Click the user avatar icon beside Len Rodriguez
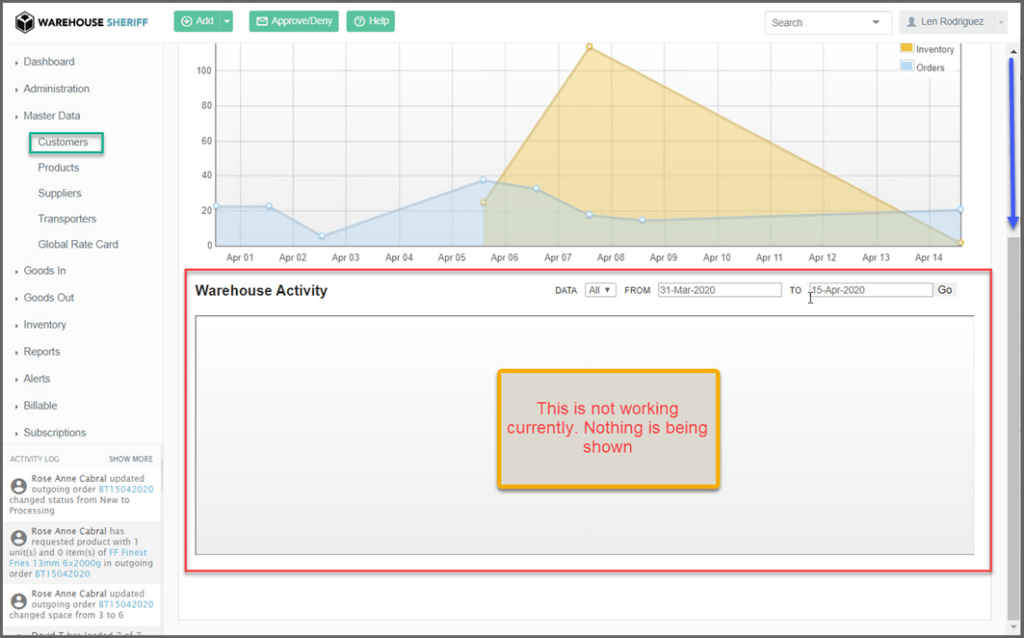The width and height of the screenshot is (1024, 638). point(912,22)
